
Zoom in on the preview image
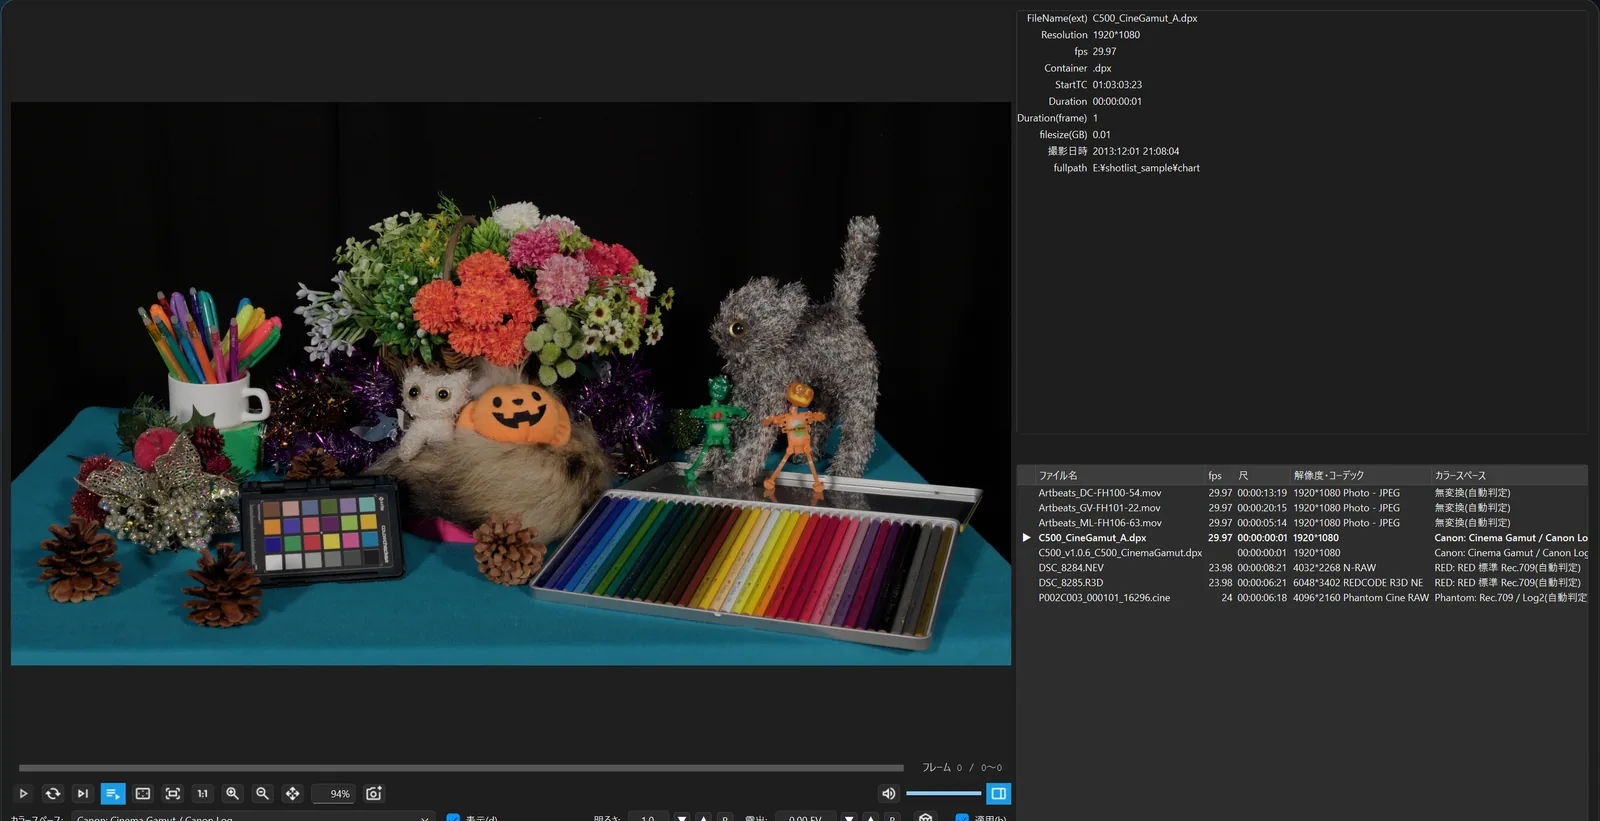(x=233, y=794)
